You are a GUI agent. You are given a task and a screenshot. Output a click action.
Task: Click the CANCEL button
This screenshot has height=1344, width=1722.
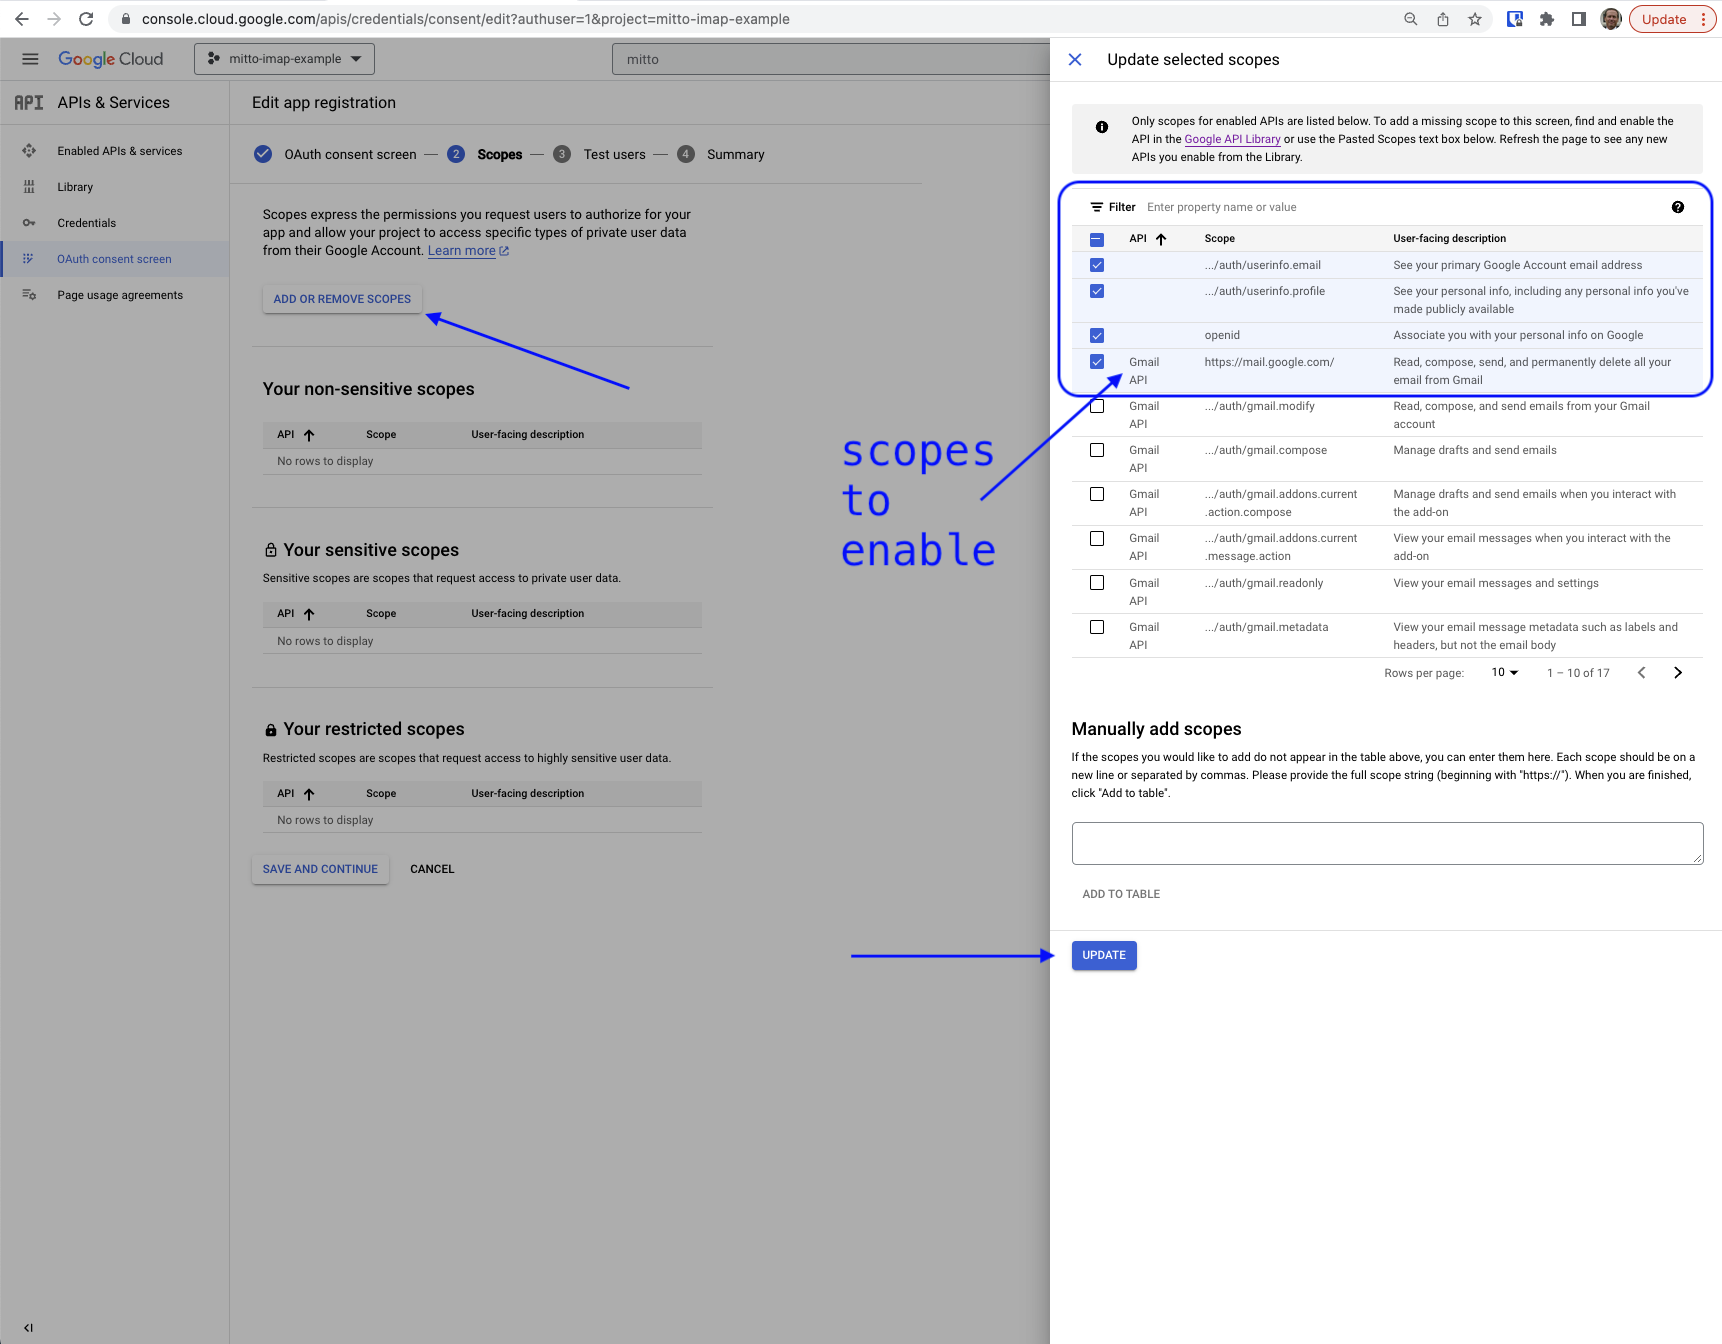pos(432,869)
